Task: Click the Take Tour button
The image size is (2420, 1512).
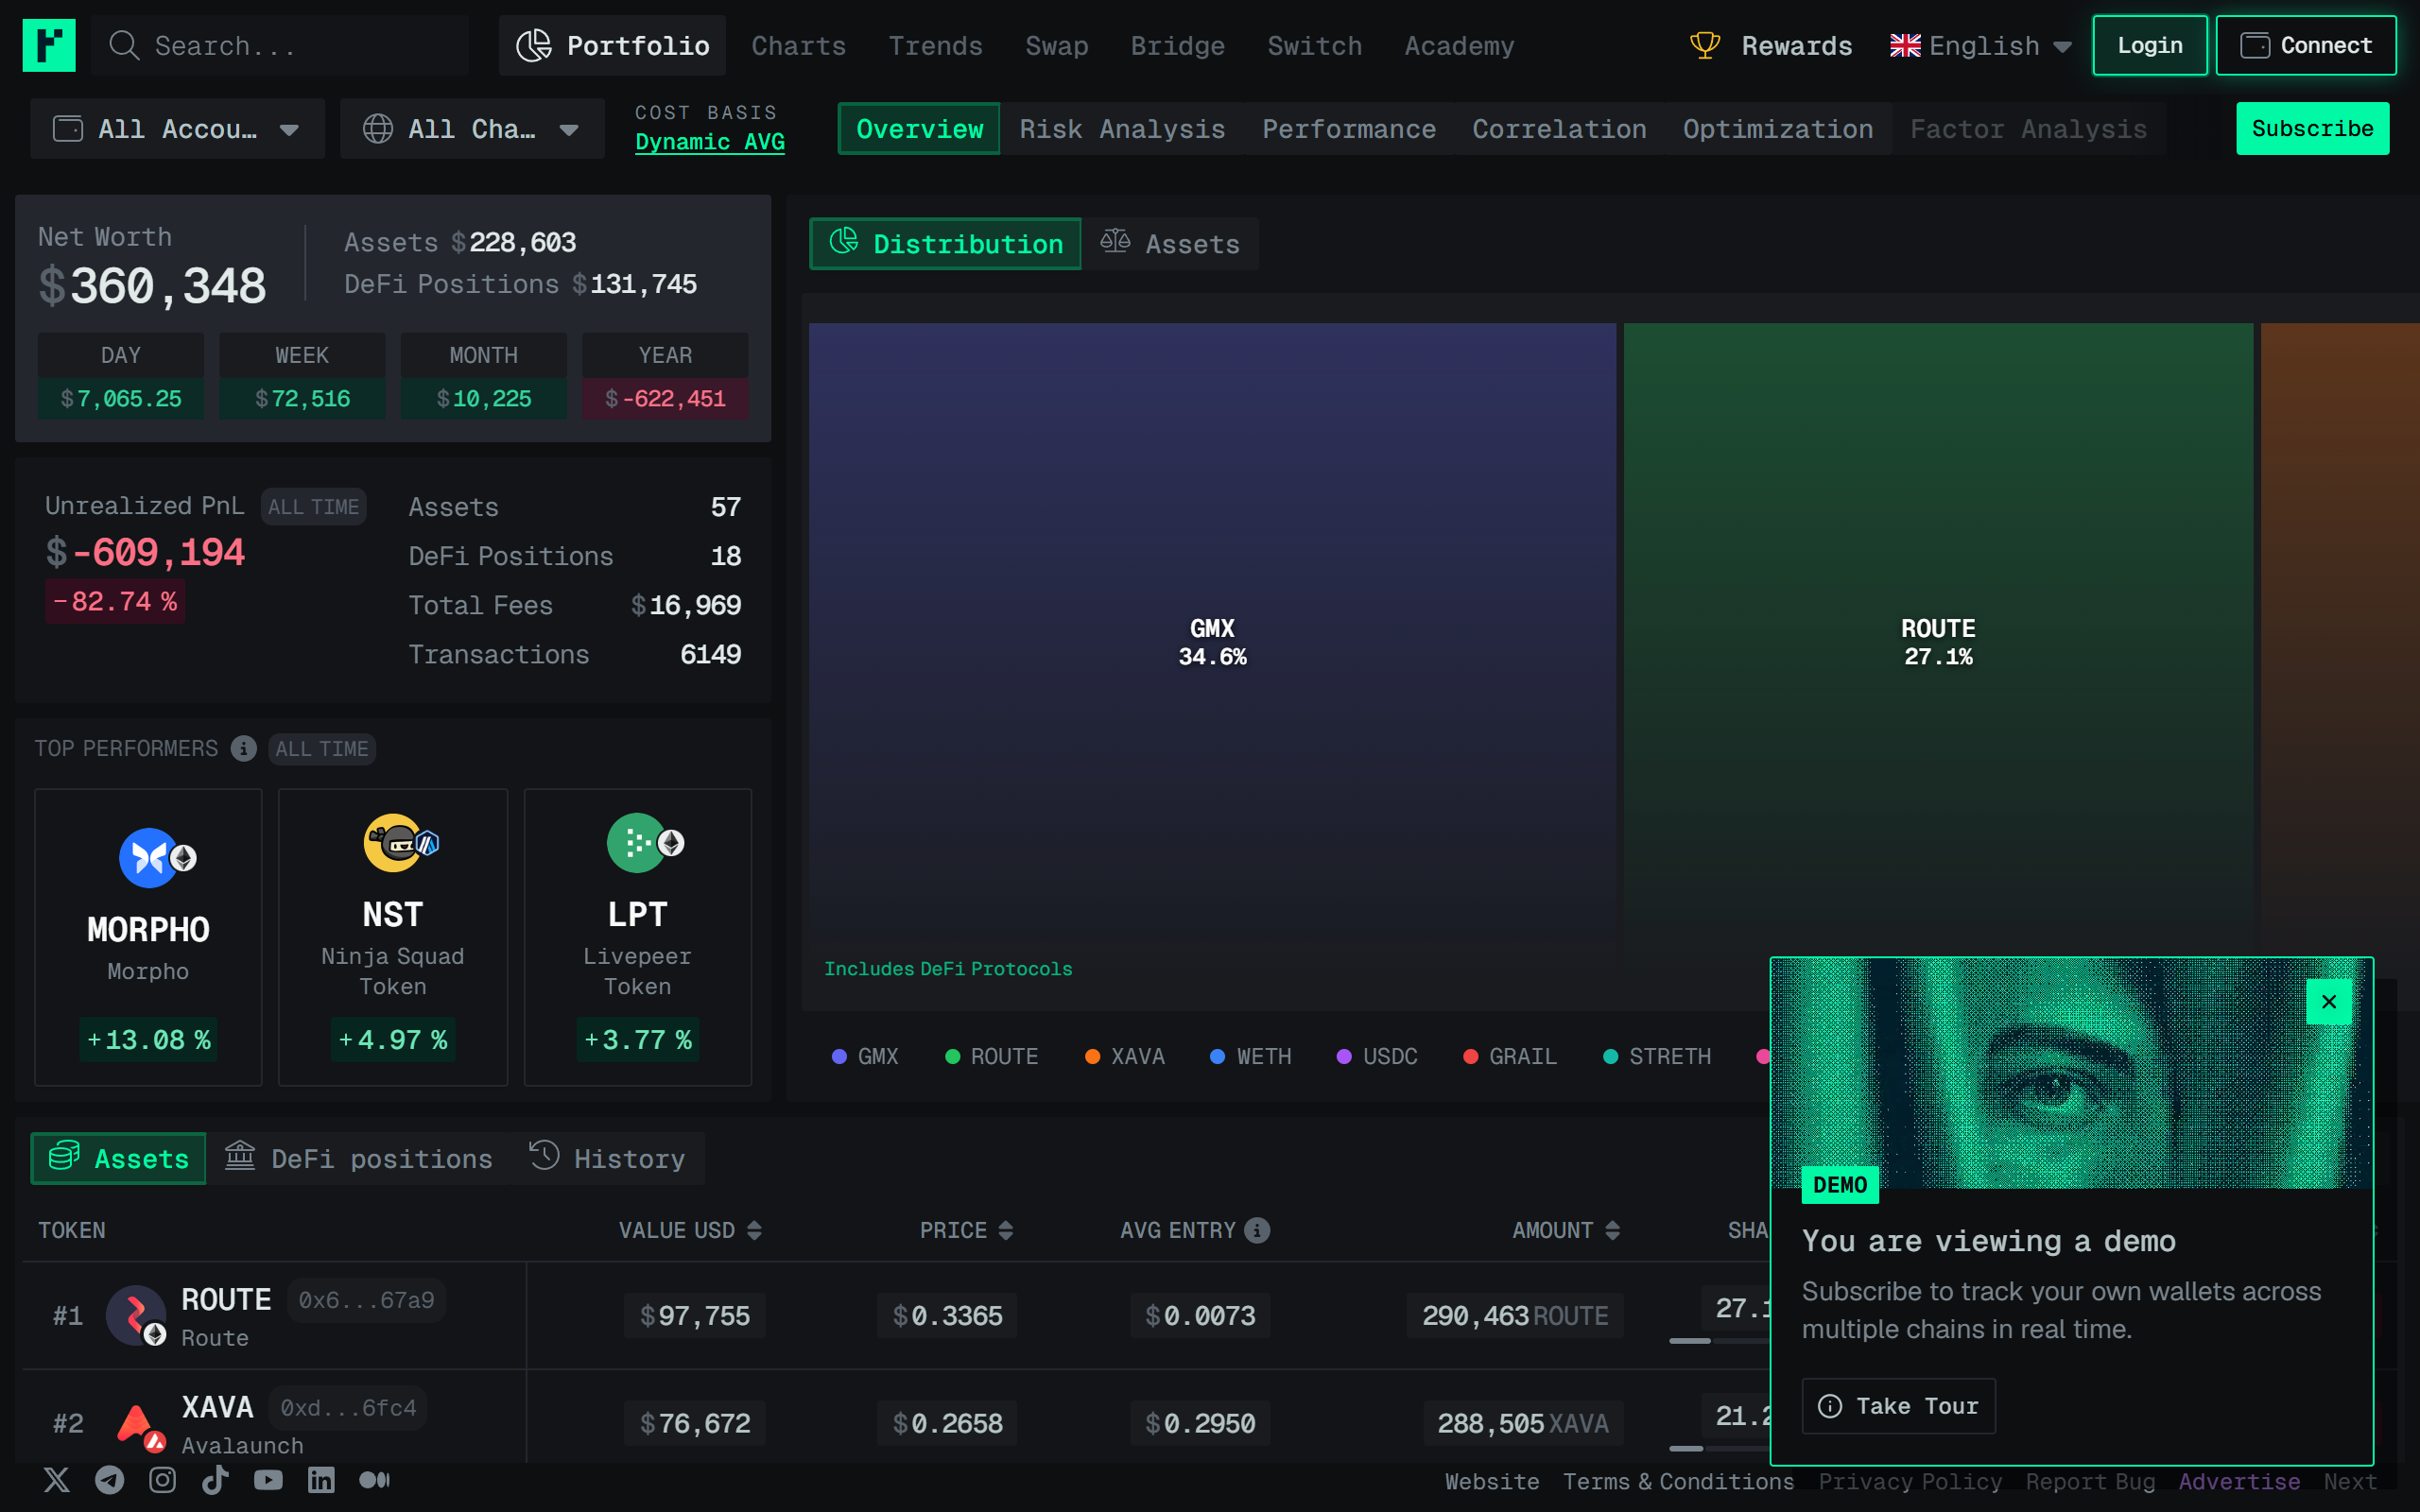Action: [1898, 1405]
